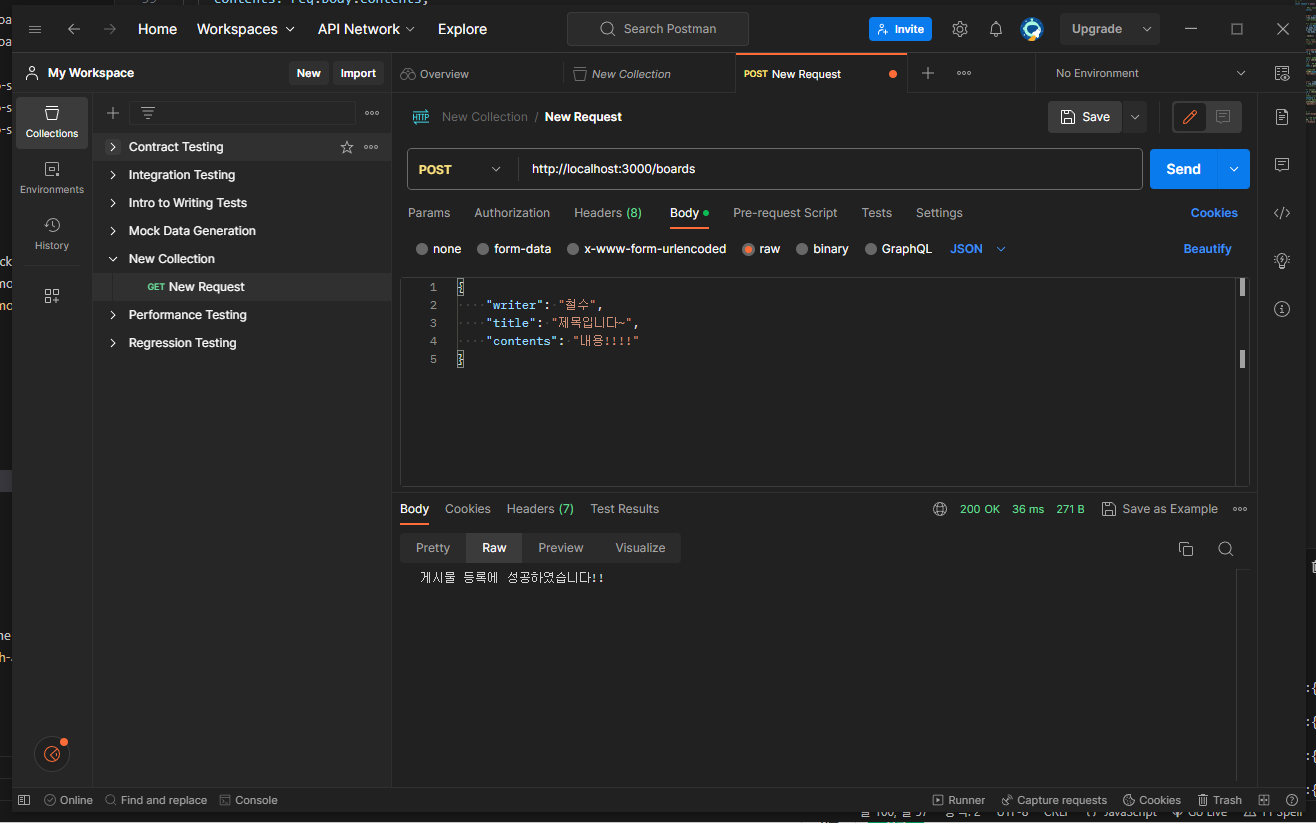Open the Environments sidebar section
Viewport: 1316px width, 823px height.
pos(52,178)
